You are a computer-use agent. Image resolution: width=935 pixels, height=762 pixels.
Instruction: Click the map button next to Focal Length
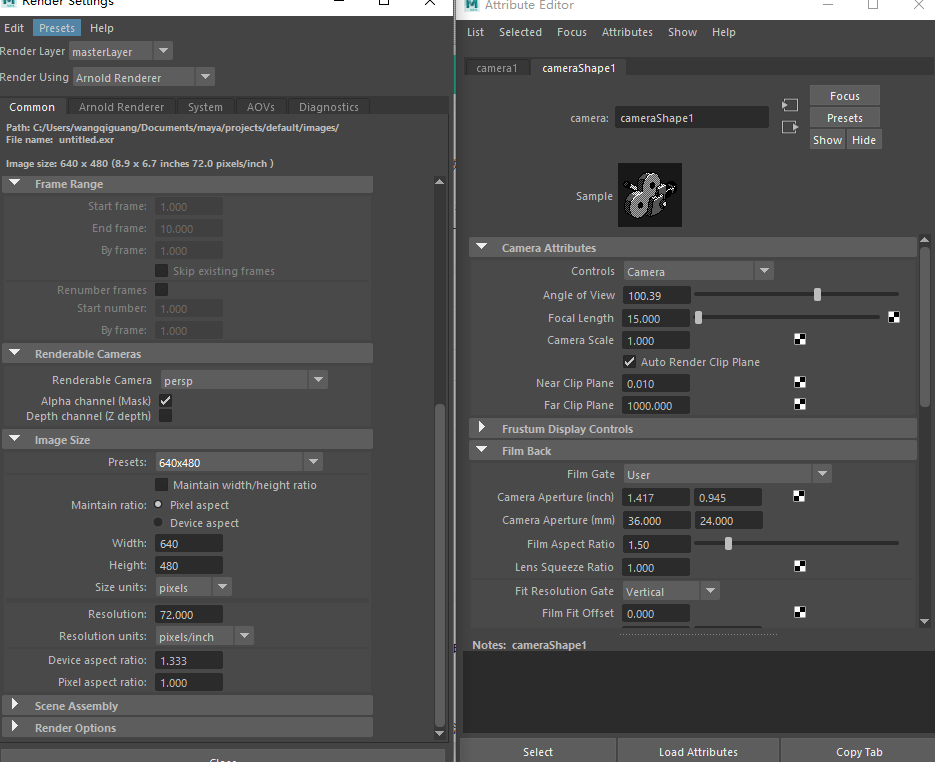[x=893, y=317]
